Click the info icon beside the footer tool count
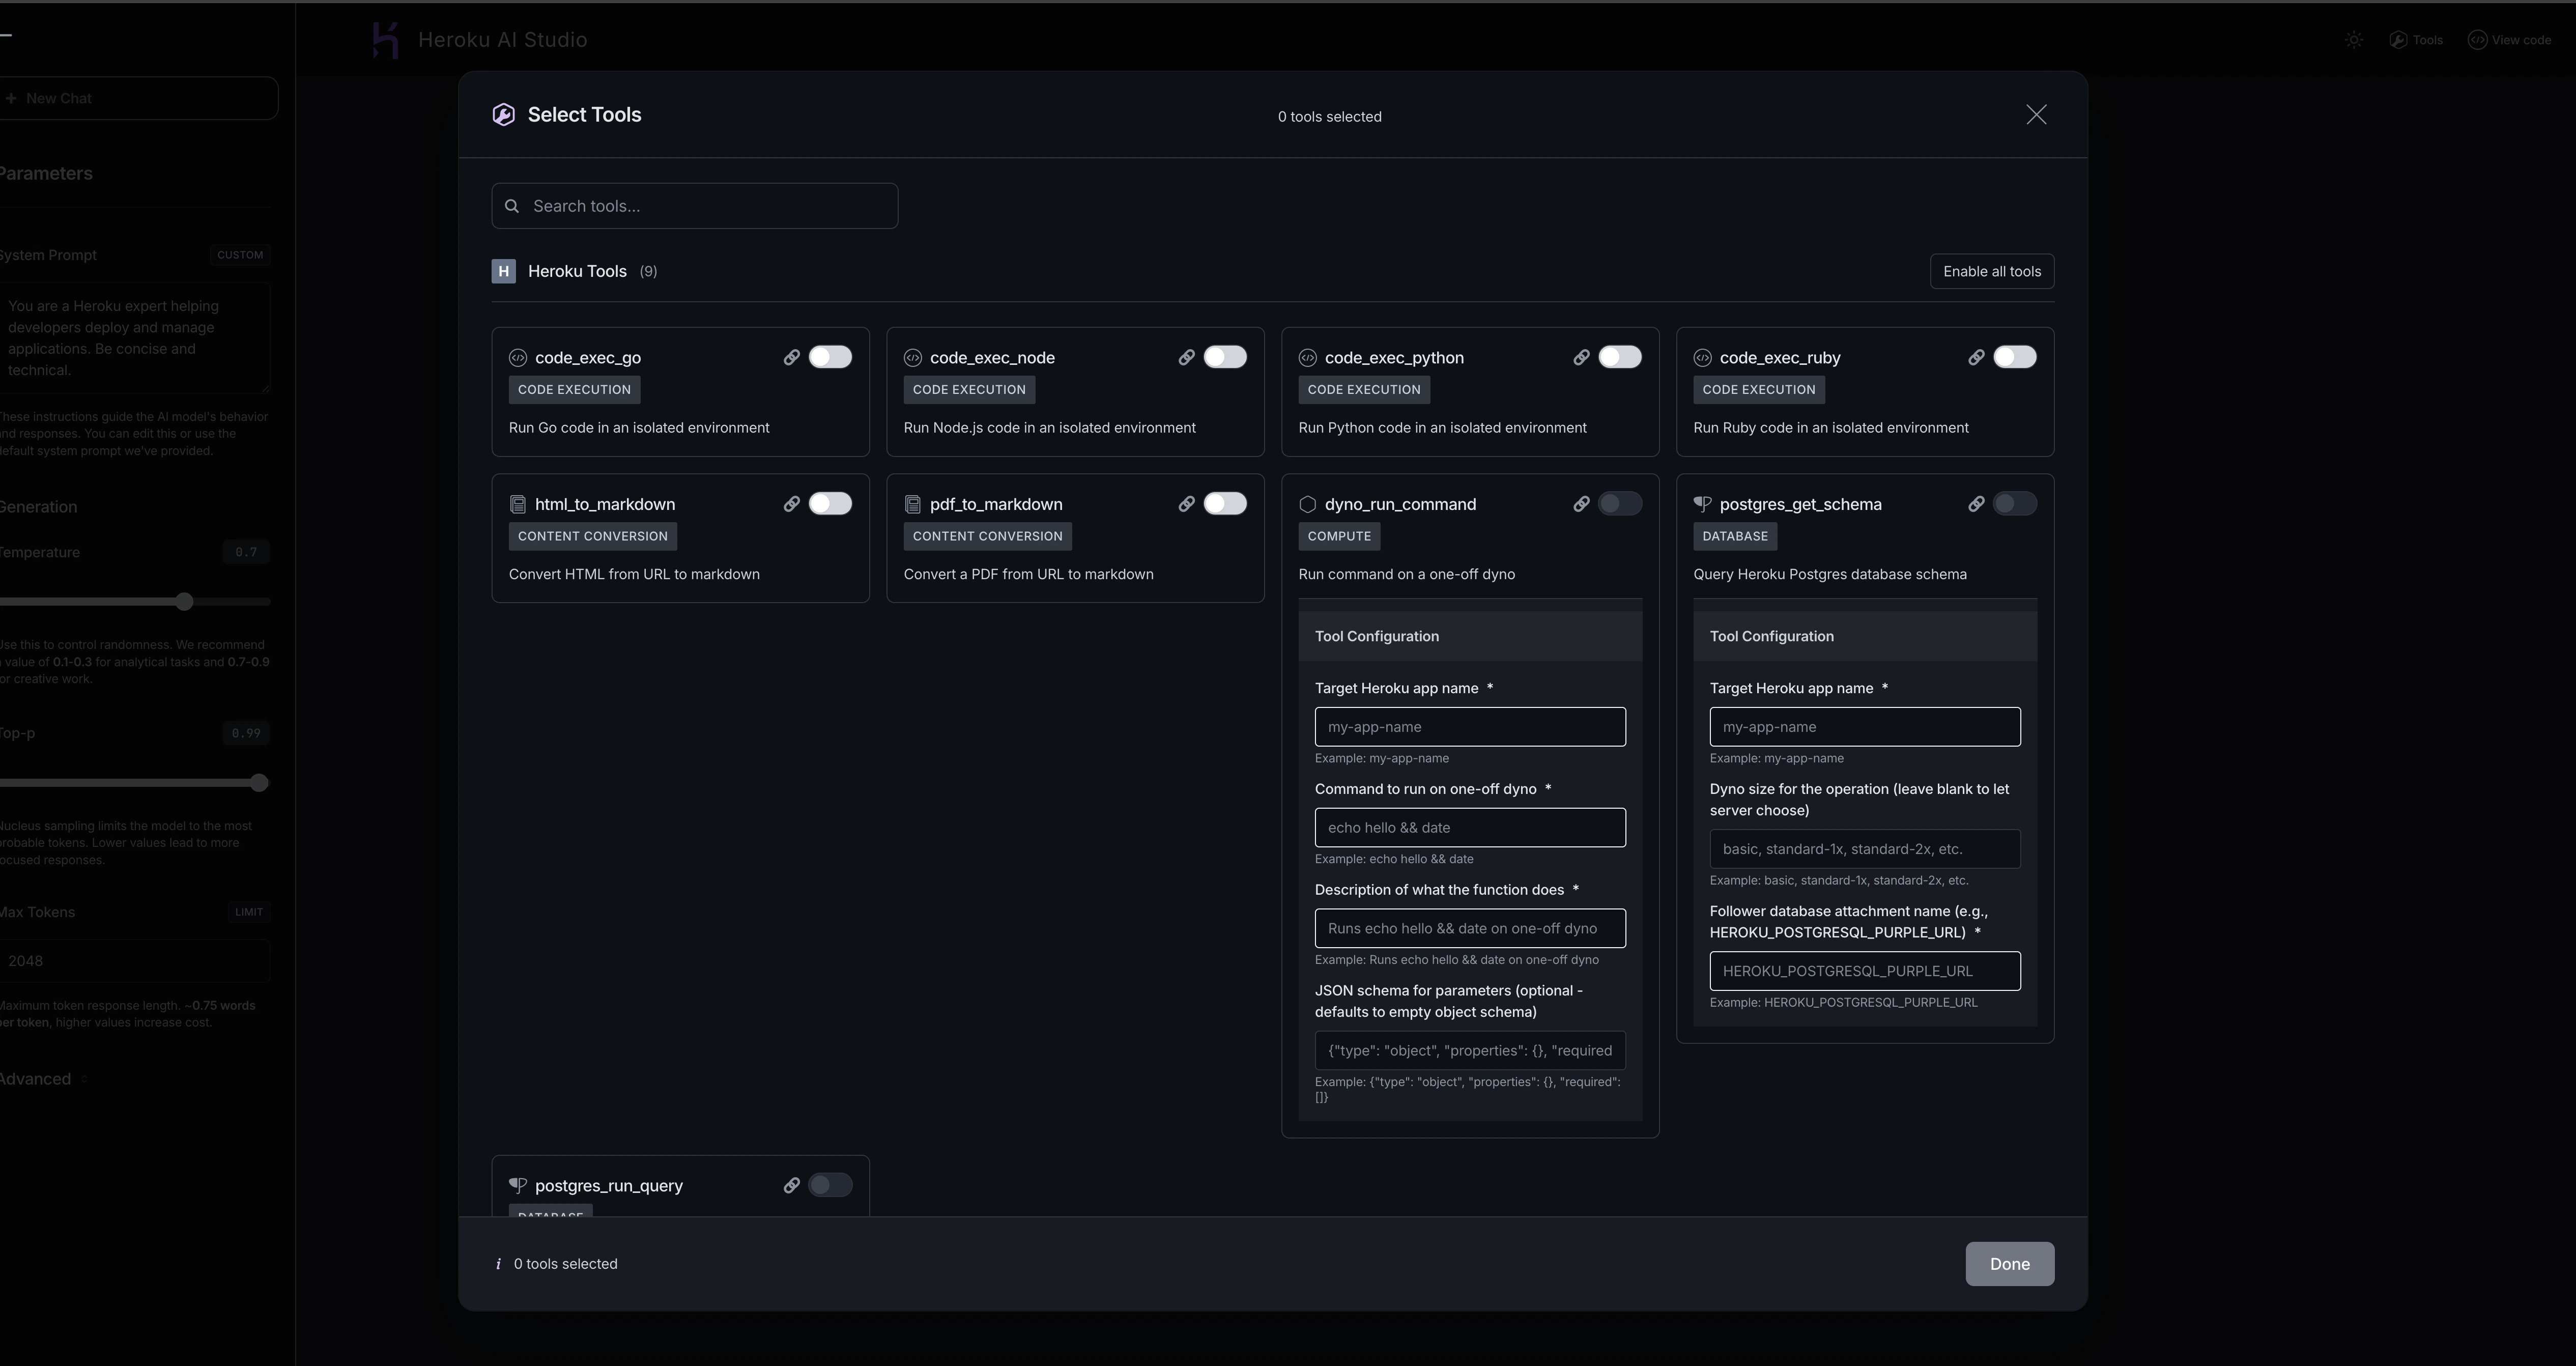The height and width of the screenshot is (1366, 2576). coord(498,1263)
